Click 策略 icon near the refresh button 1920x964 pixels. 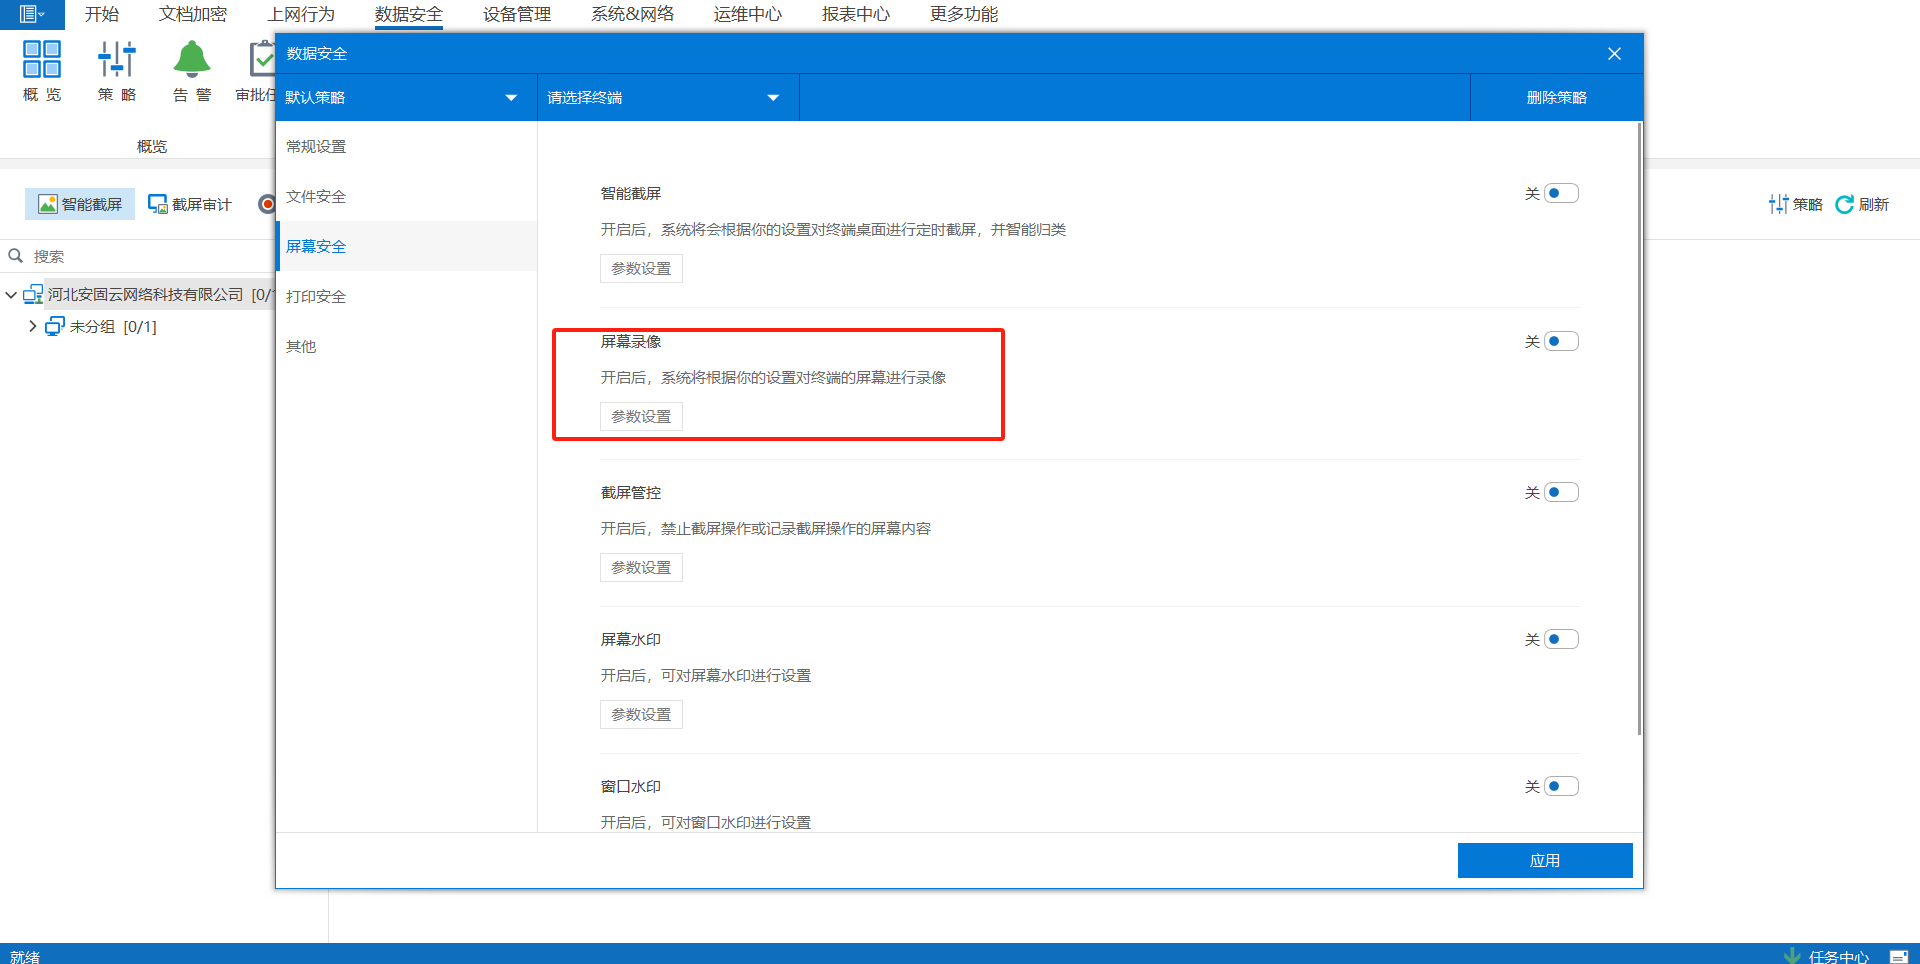click(1779, 204)
